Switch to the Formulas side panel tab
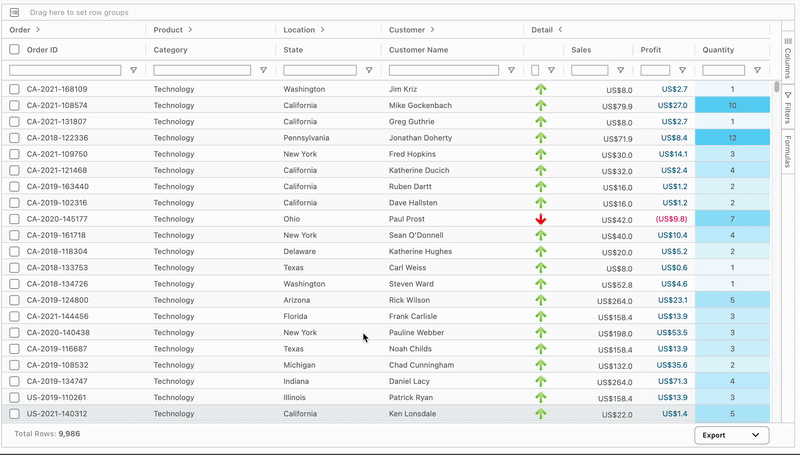800x455 pixels. (788, 152)
